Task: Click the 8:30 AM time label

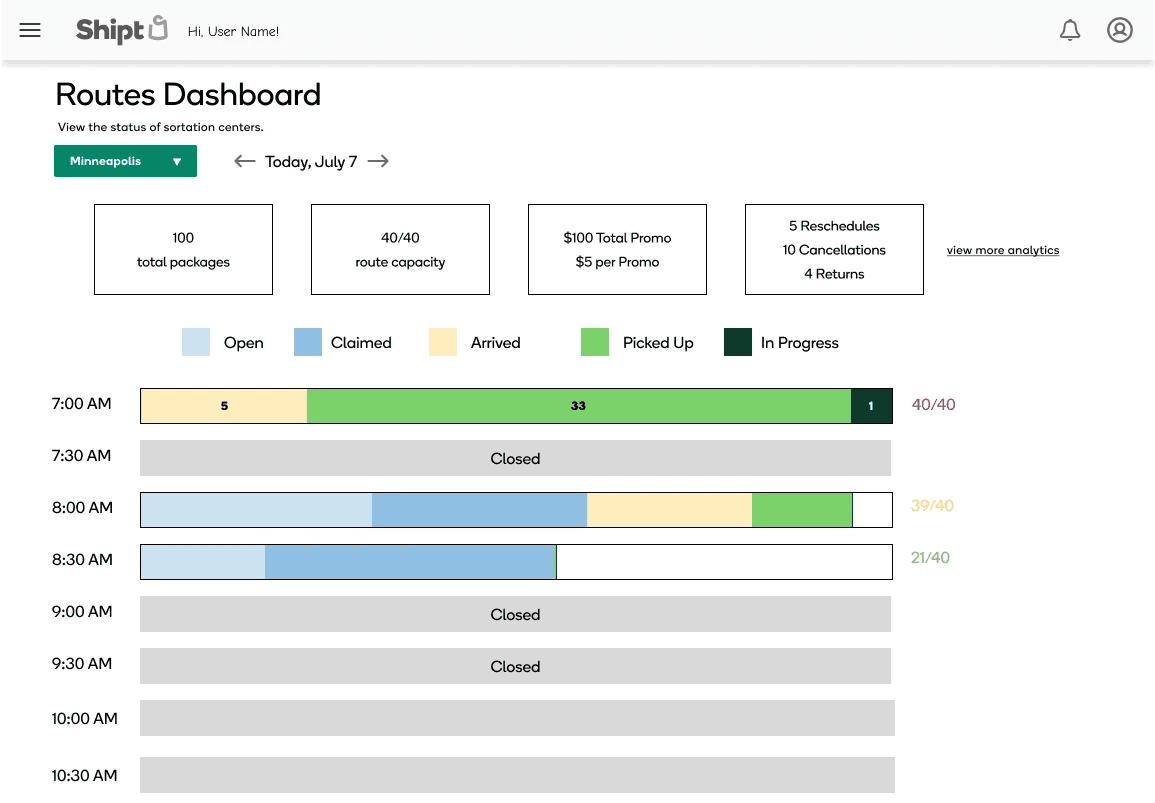Action: tap(82, 560)
